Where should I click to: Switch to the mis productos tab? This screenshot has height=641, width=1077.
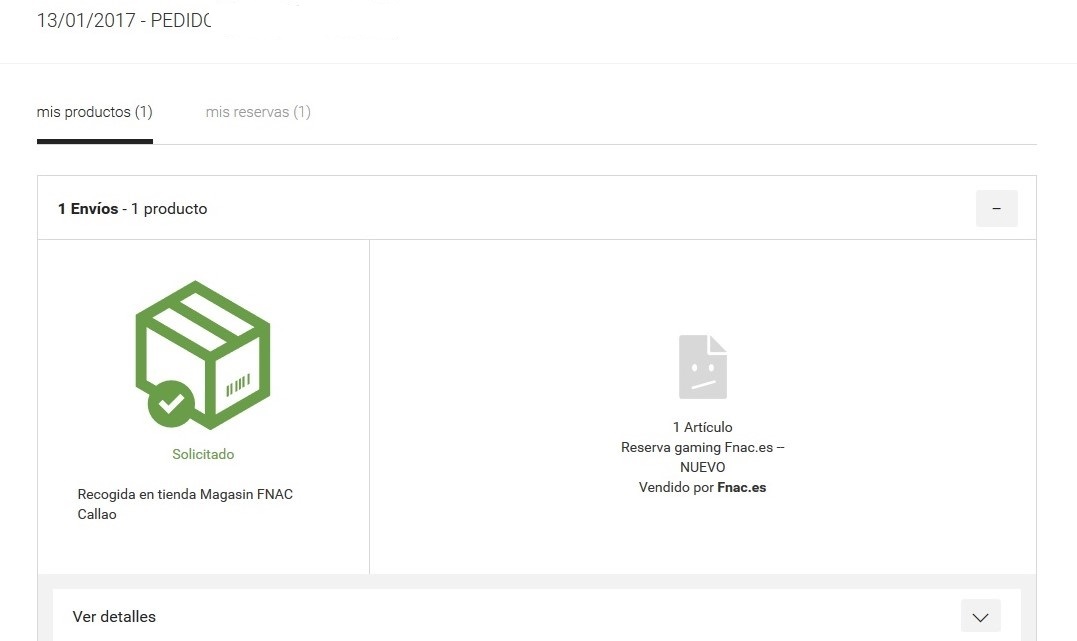95,112
